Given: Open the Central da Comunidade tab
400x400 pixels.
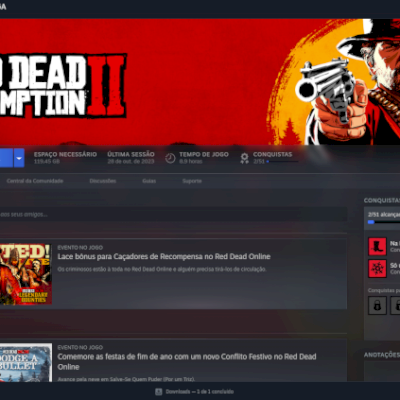Looking at the screenshot, I should (35, 181).
